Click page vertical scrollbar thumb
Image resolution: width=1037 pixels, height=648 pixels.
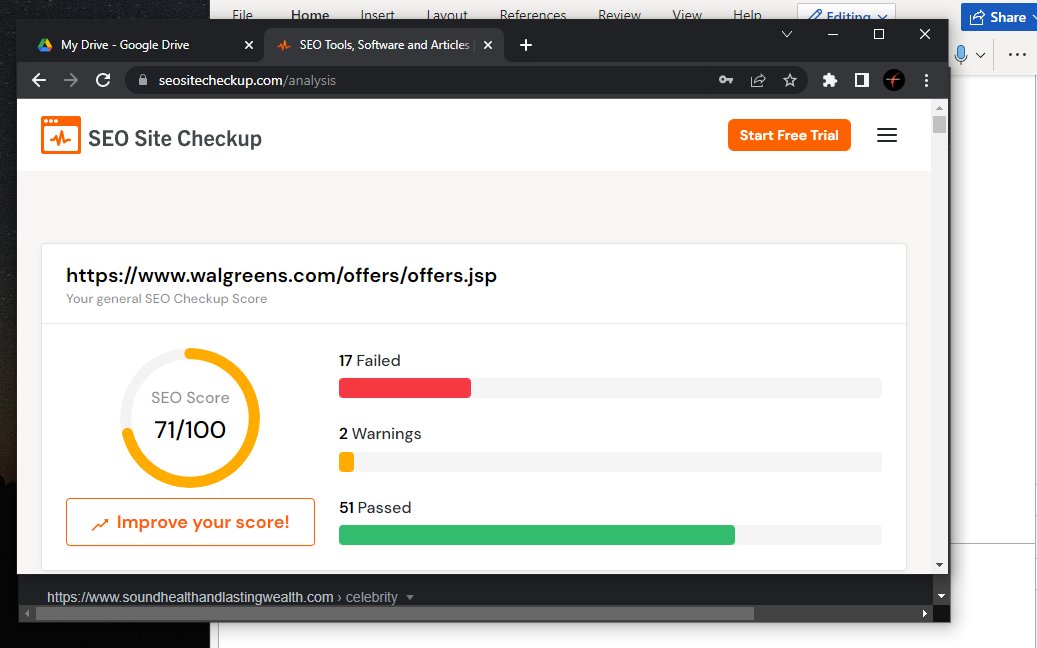939,124
